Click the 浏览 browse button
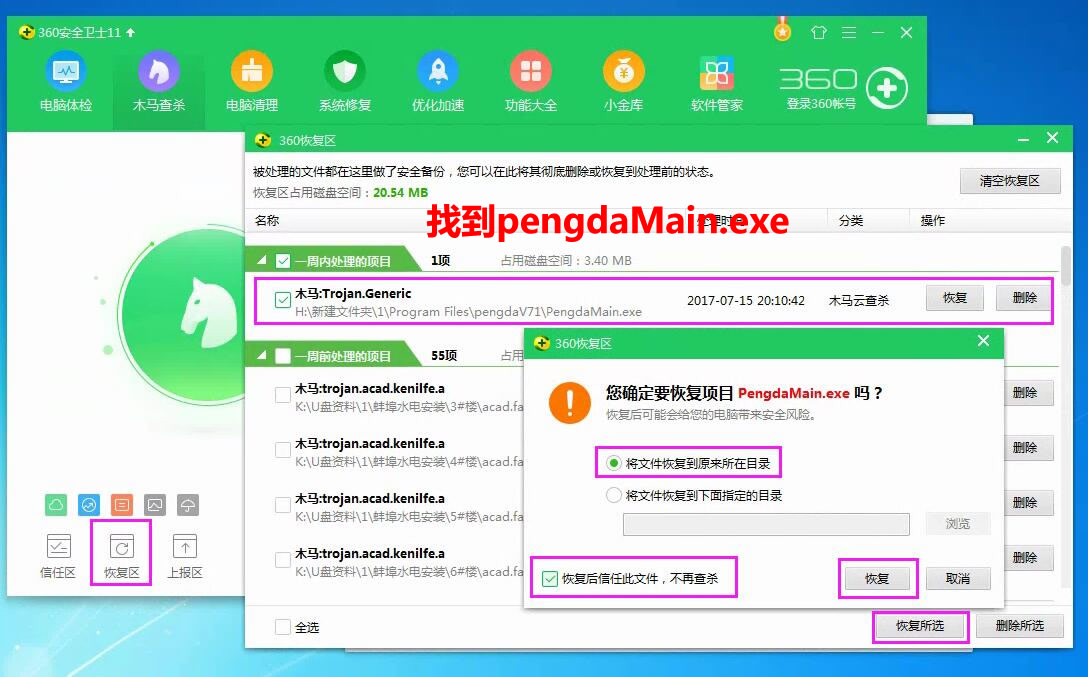Image resolution: width=1088 pixels, height=677 pixels. [x=958, y=524]
